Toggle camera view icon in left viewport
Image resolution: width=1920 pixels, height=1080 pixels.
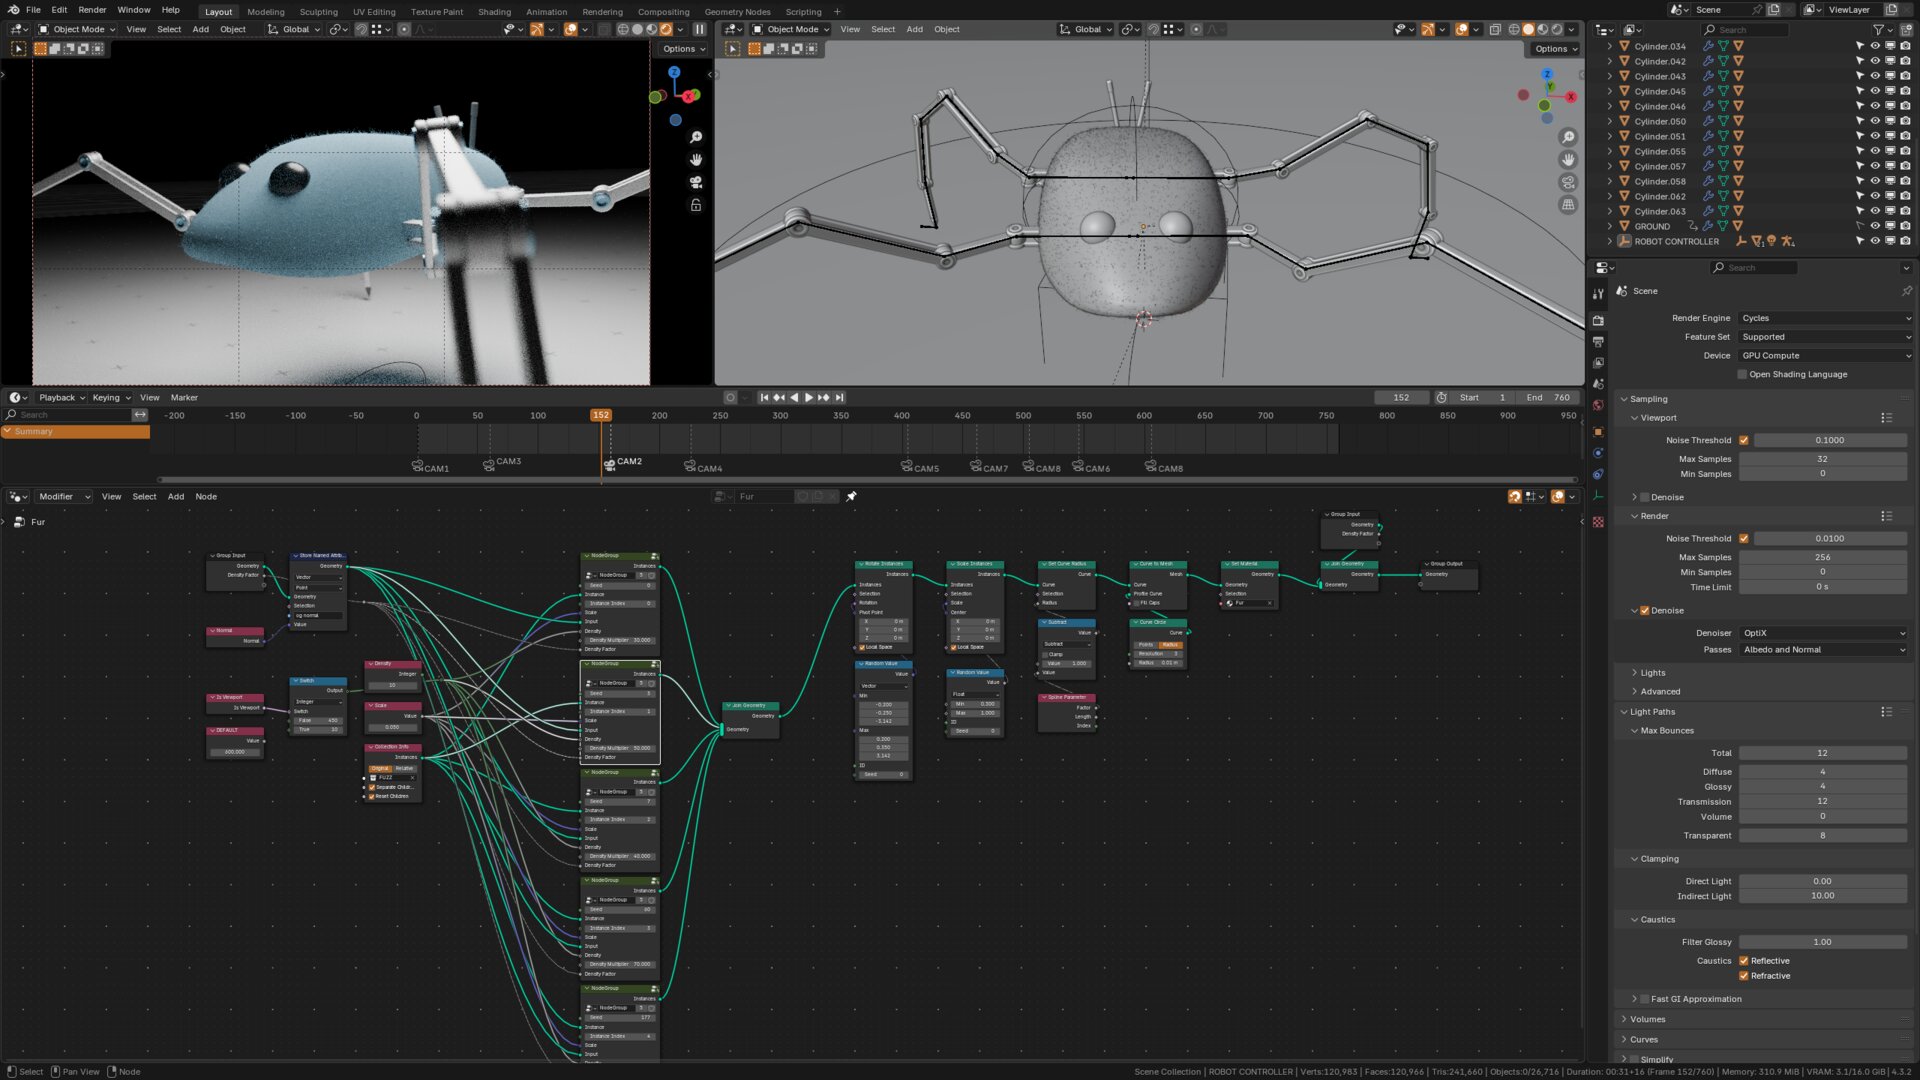(x=696, y=182)
